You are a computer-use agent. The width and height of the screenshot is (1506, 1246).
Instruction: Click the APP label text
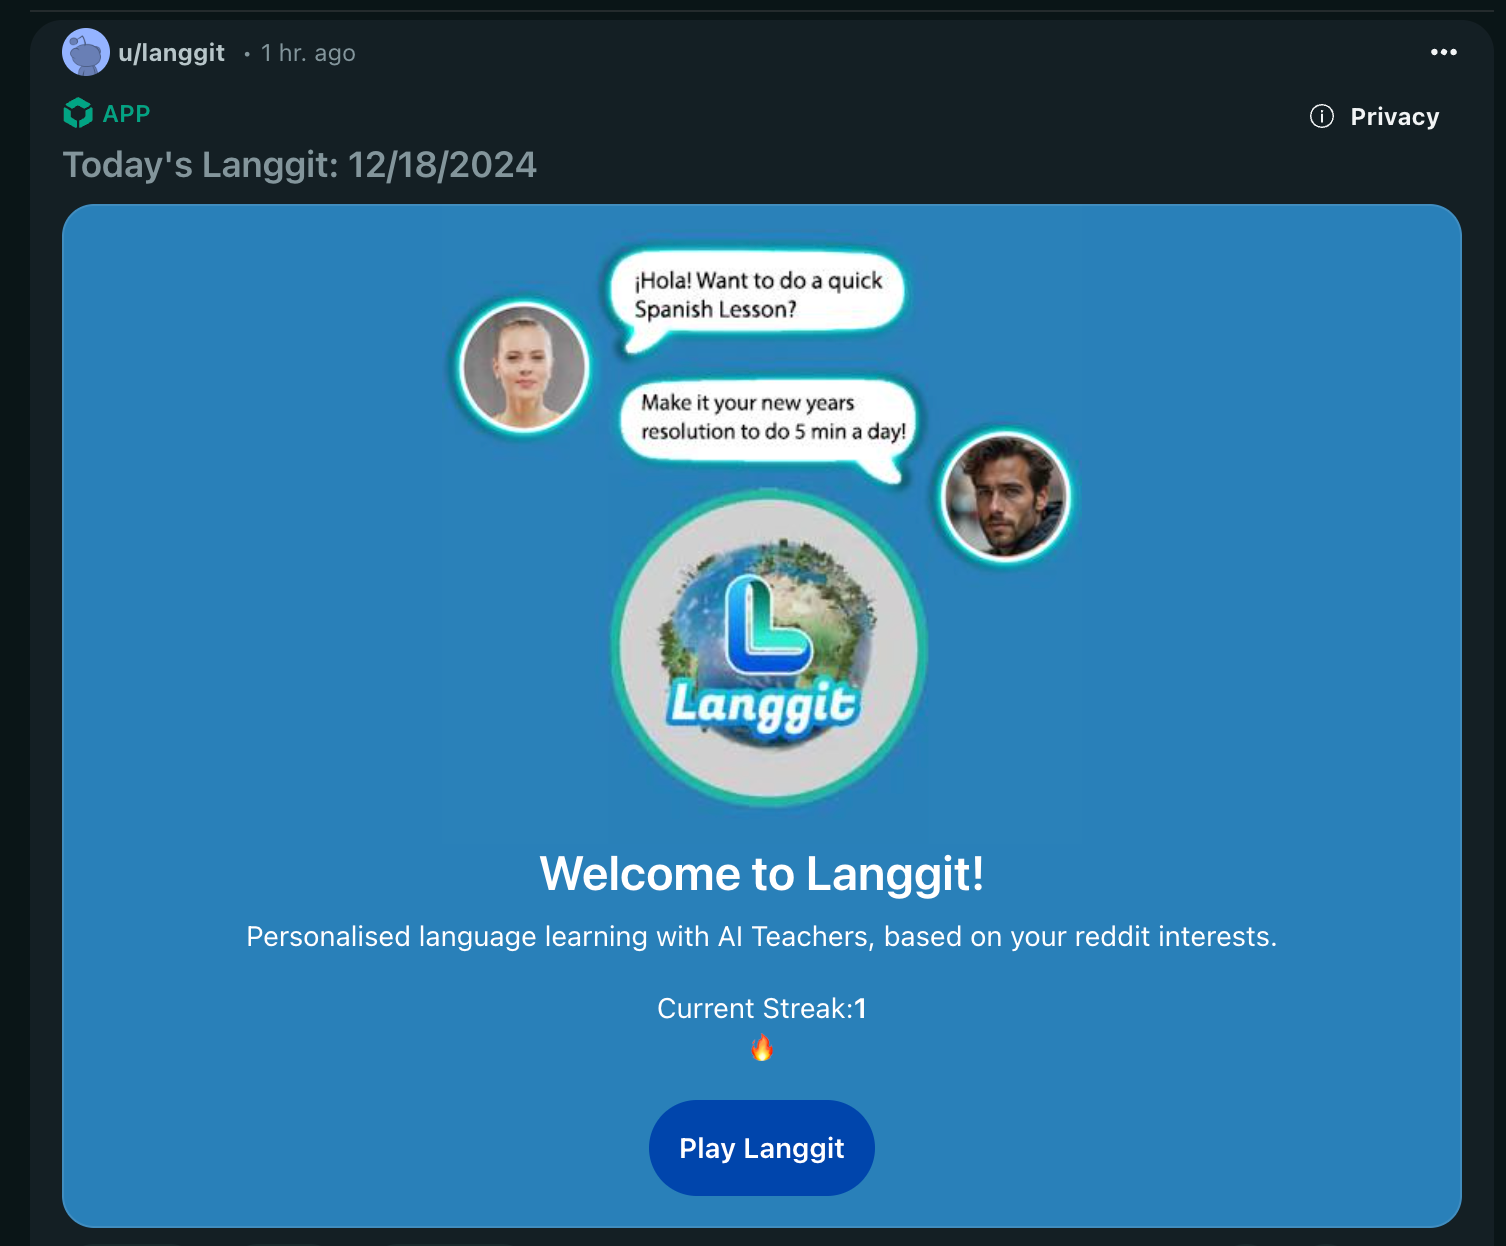tap(126, 114)
